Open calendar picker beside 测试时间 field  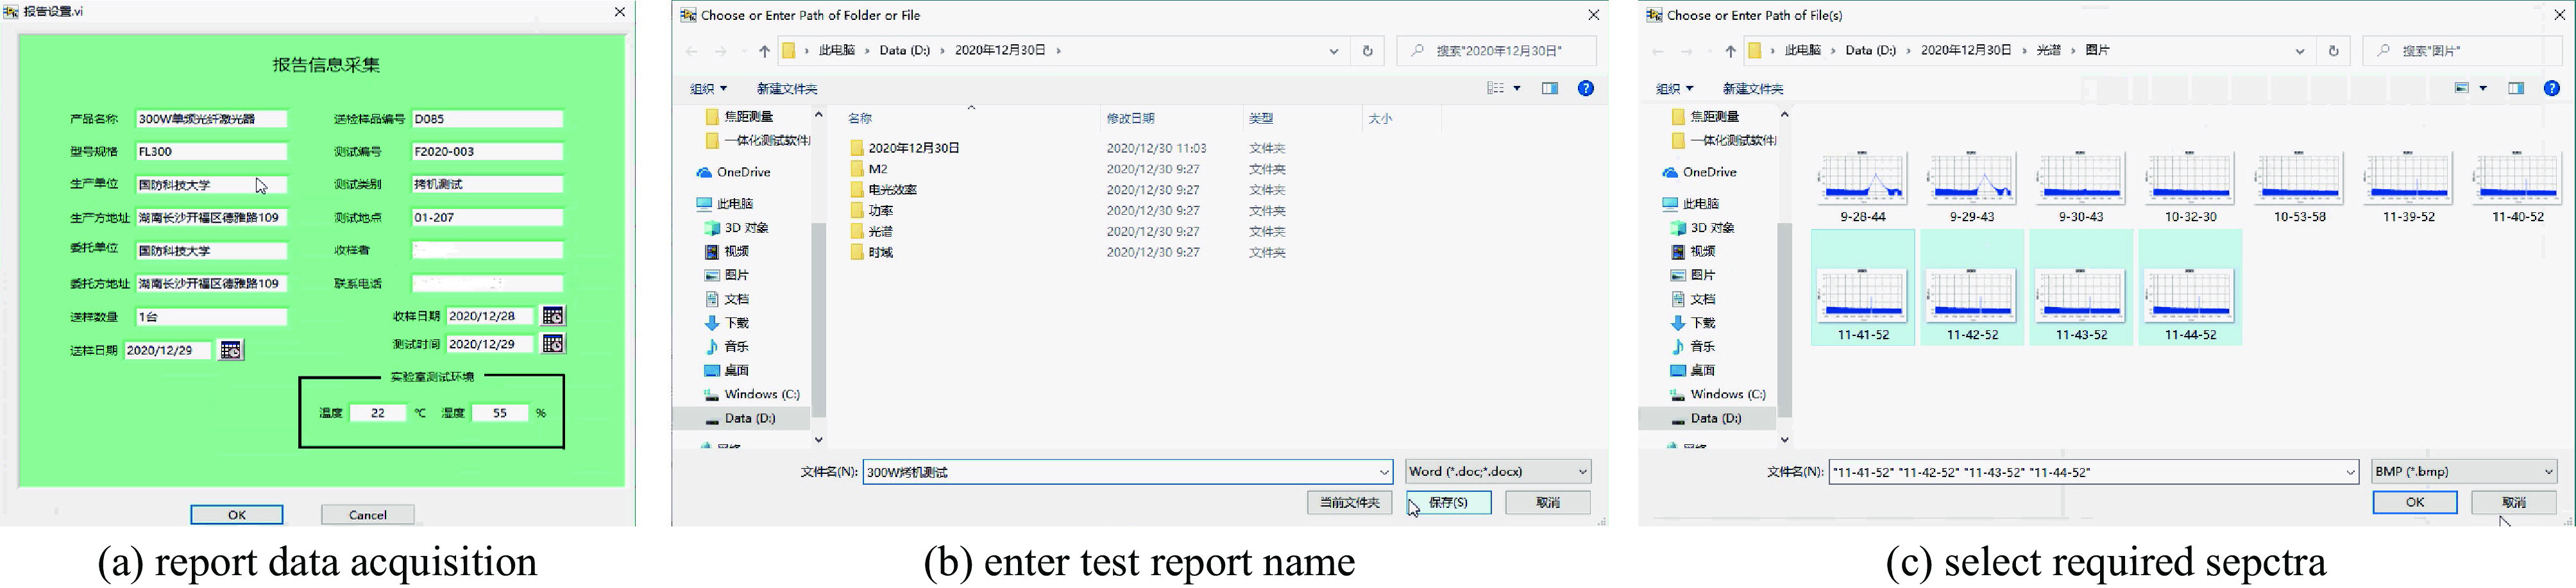point(552,344)
